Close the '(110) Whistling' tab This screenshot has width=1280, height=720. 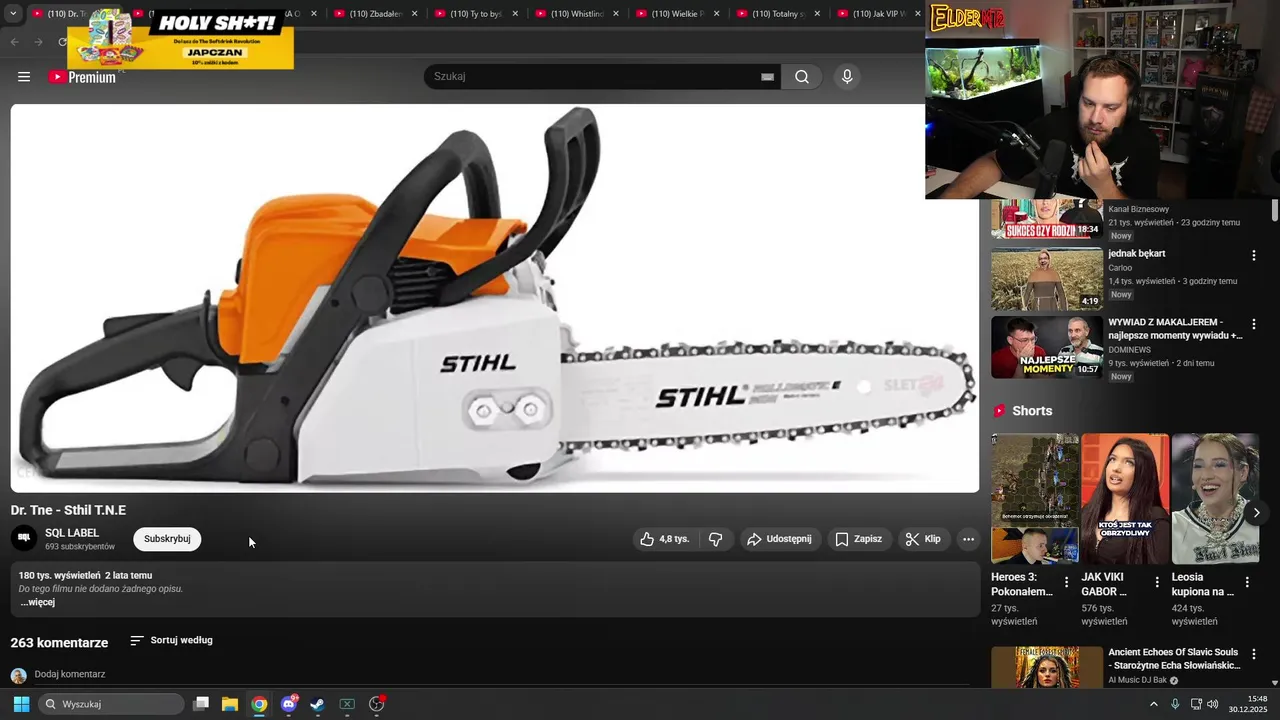616,14
